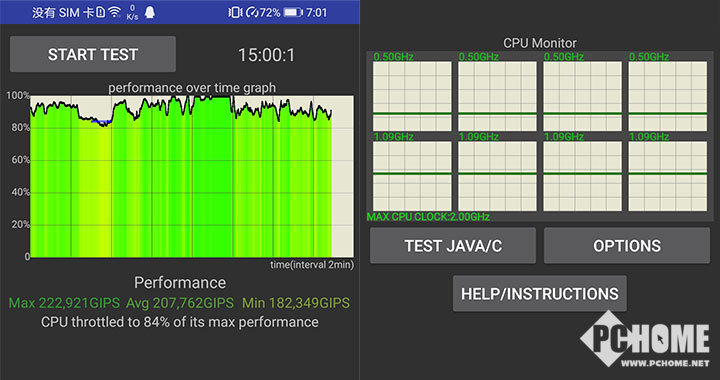
Task: Click the PCHOME watermark logo
Action: coord(645,339)
